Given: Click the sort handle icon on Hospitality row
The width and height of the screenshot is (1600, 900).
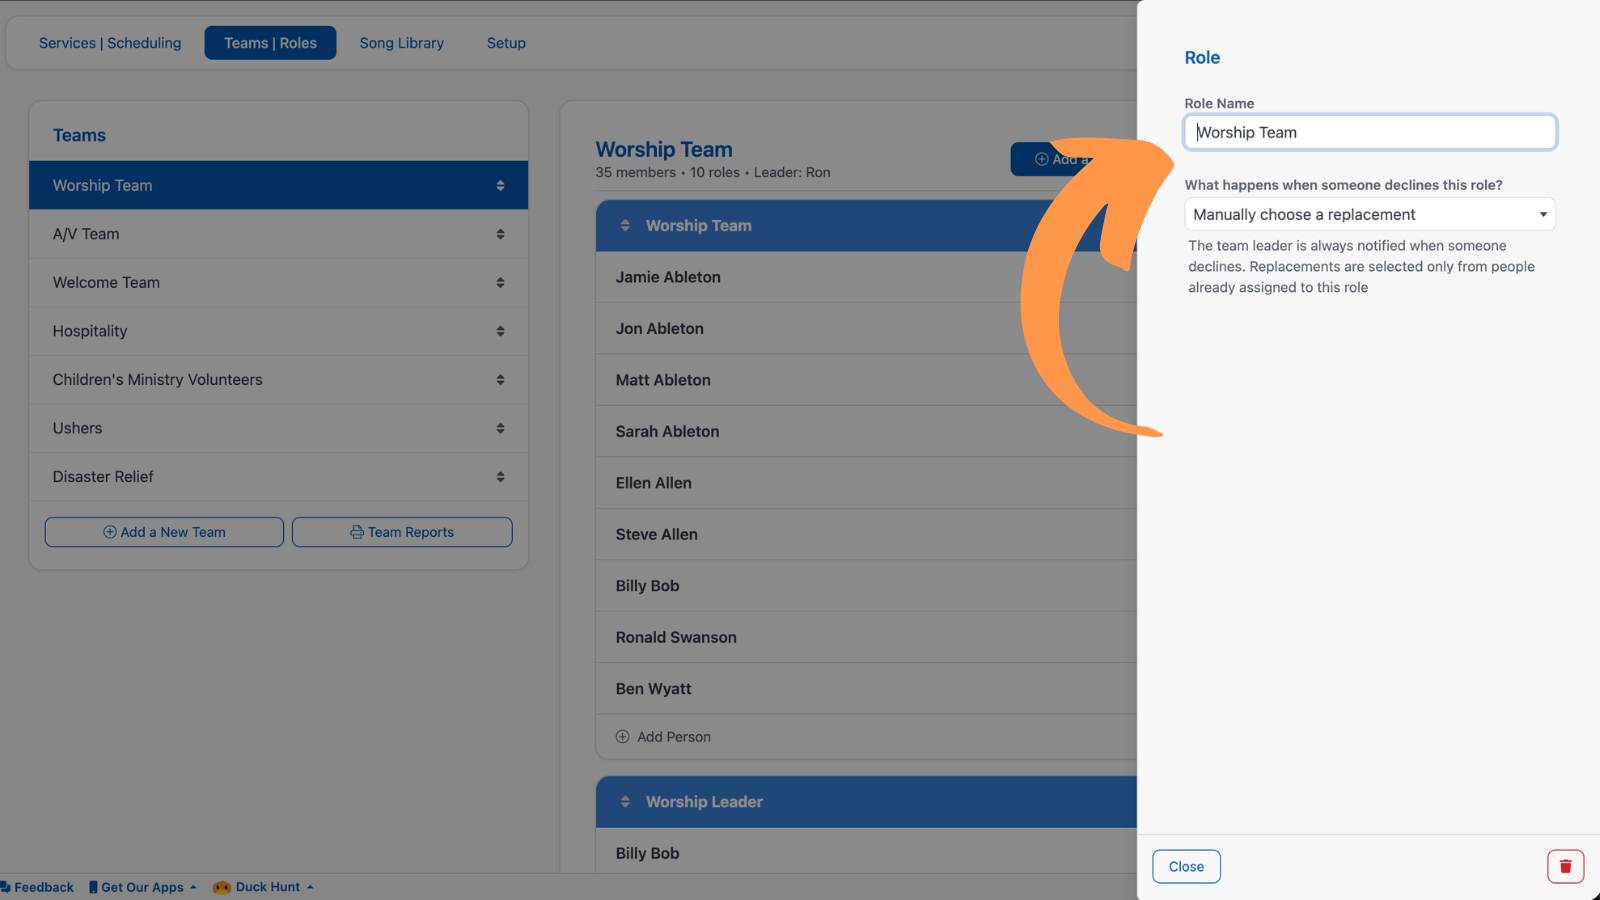Looking at the screenshot, I should coord(500,331).
